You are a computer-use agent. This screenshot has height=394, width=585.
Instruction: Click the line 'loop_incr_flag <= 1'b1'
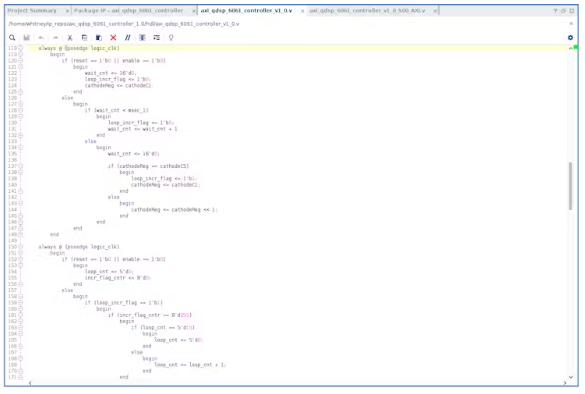point(164,179)
